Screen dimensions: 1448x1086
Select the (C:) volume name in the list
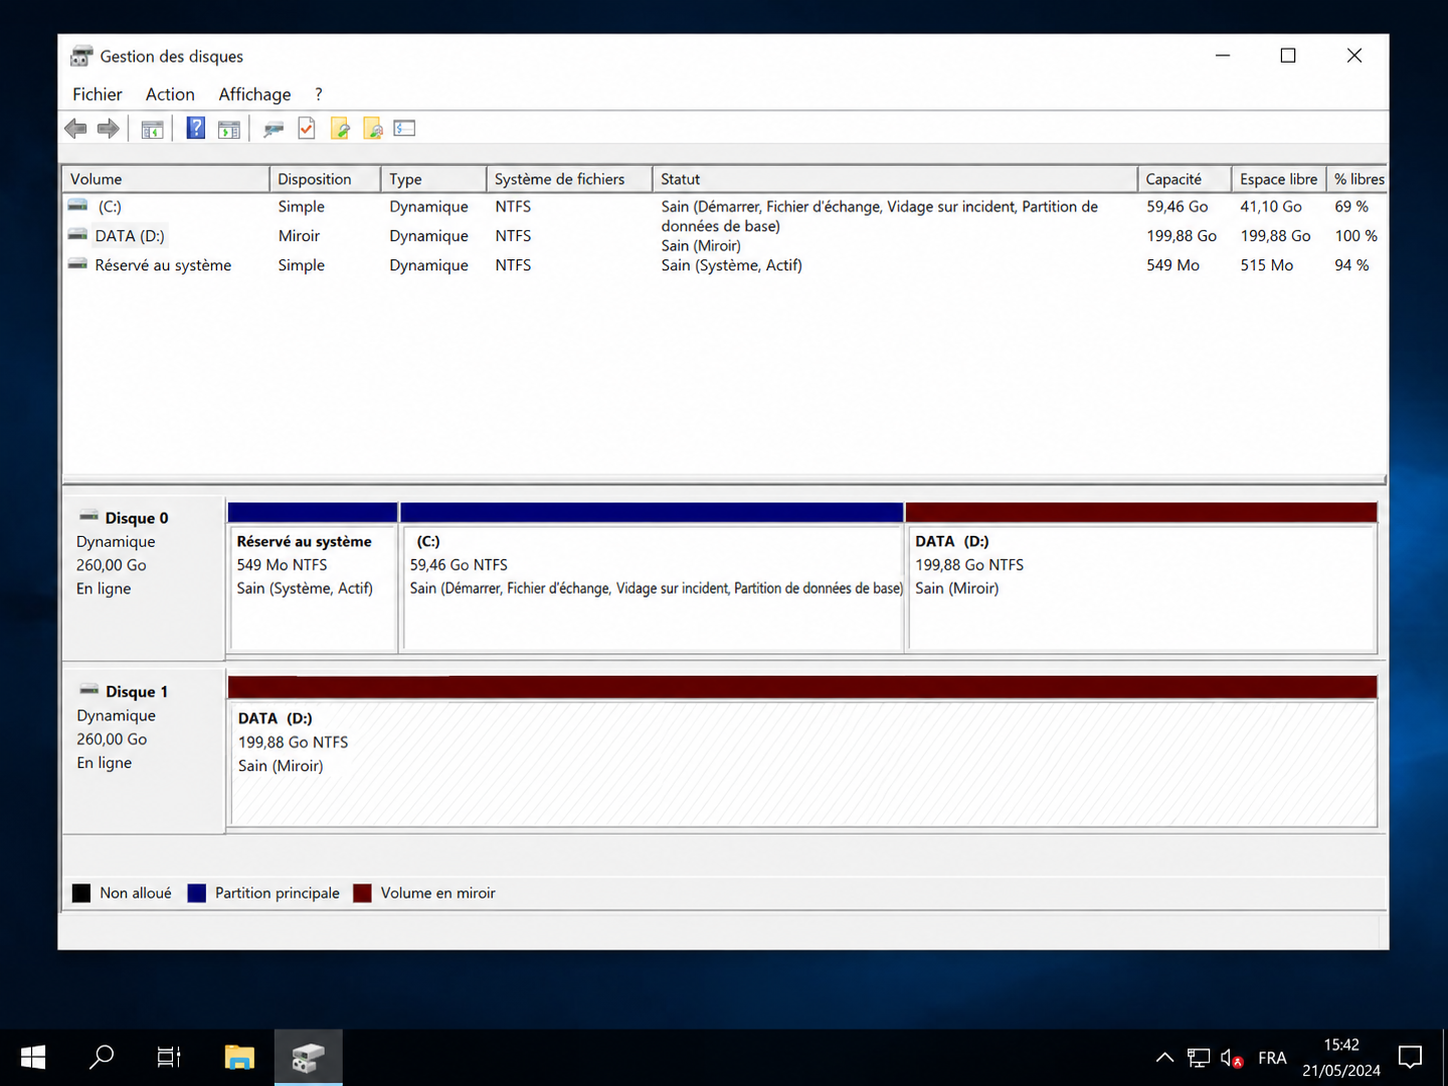pos(109,206)
